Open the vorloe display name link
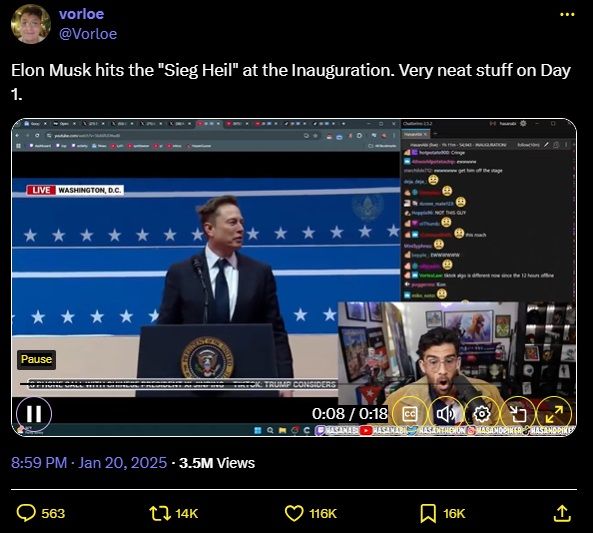 (81, 14)
